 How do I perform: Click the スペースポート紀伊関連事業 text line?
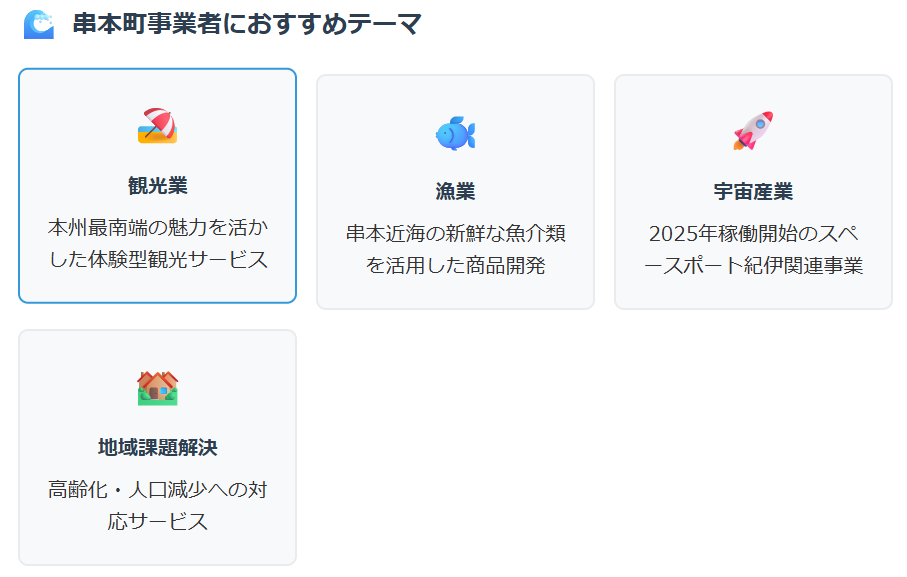tap(753, 265)
